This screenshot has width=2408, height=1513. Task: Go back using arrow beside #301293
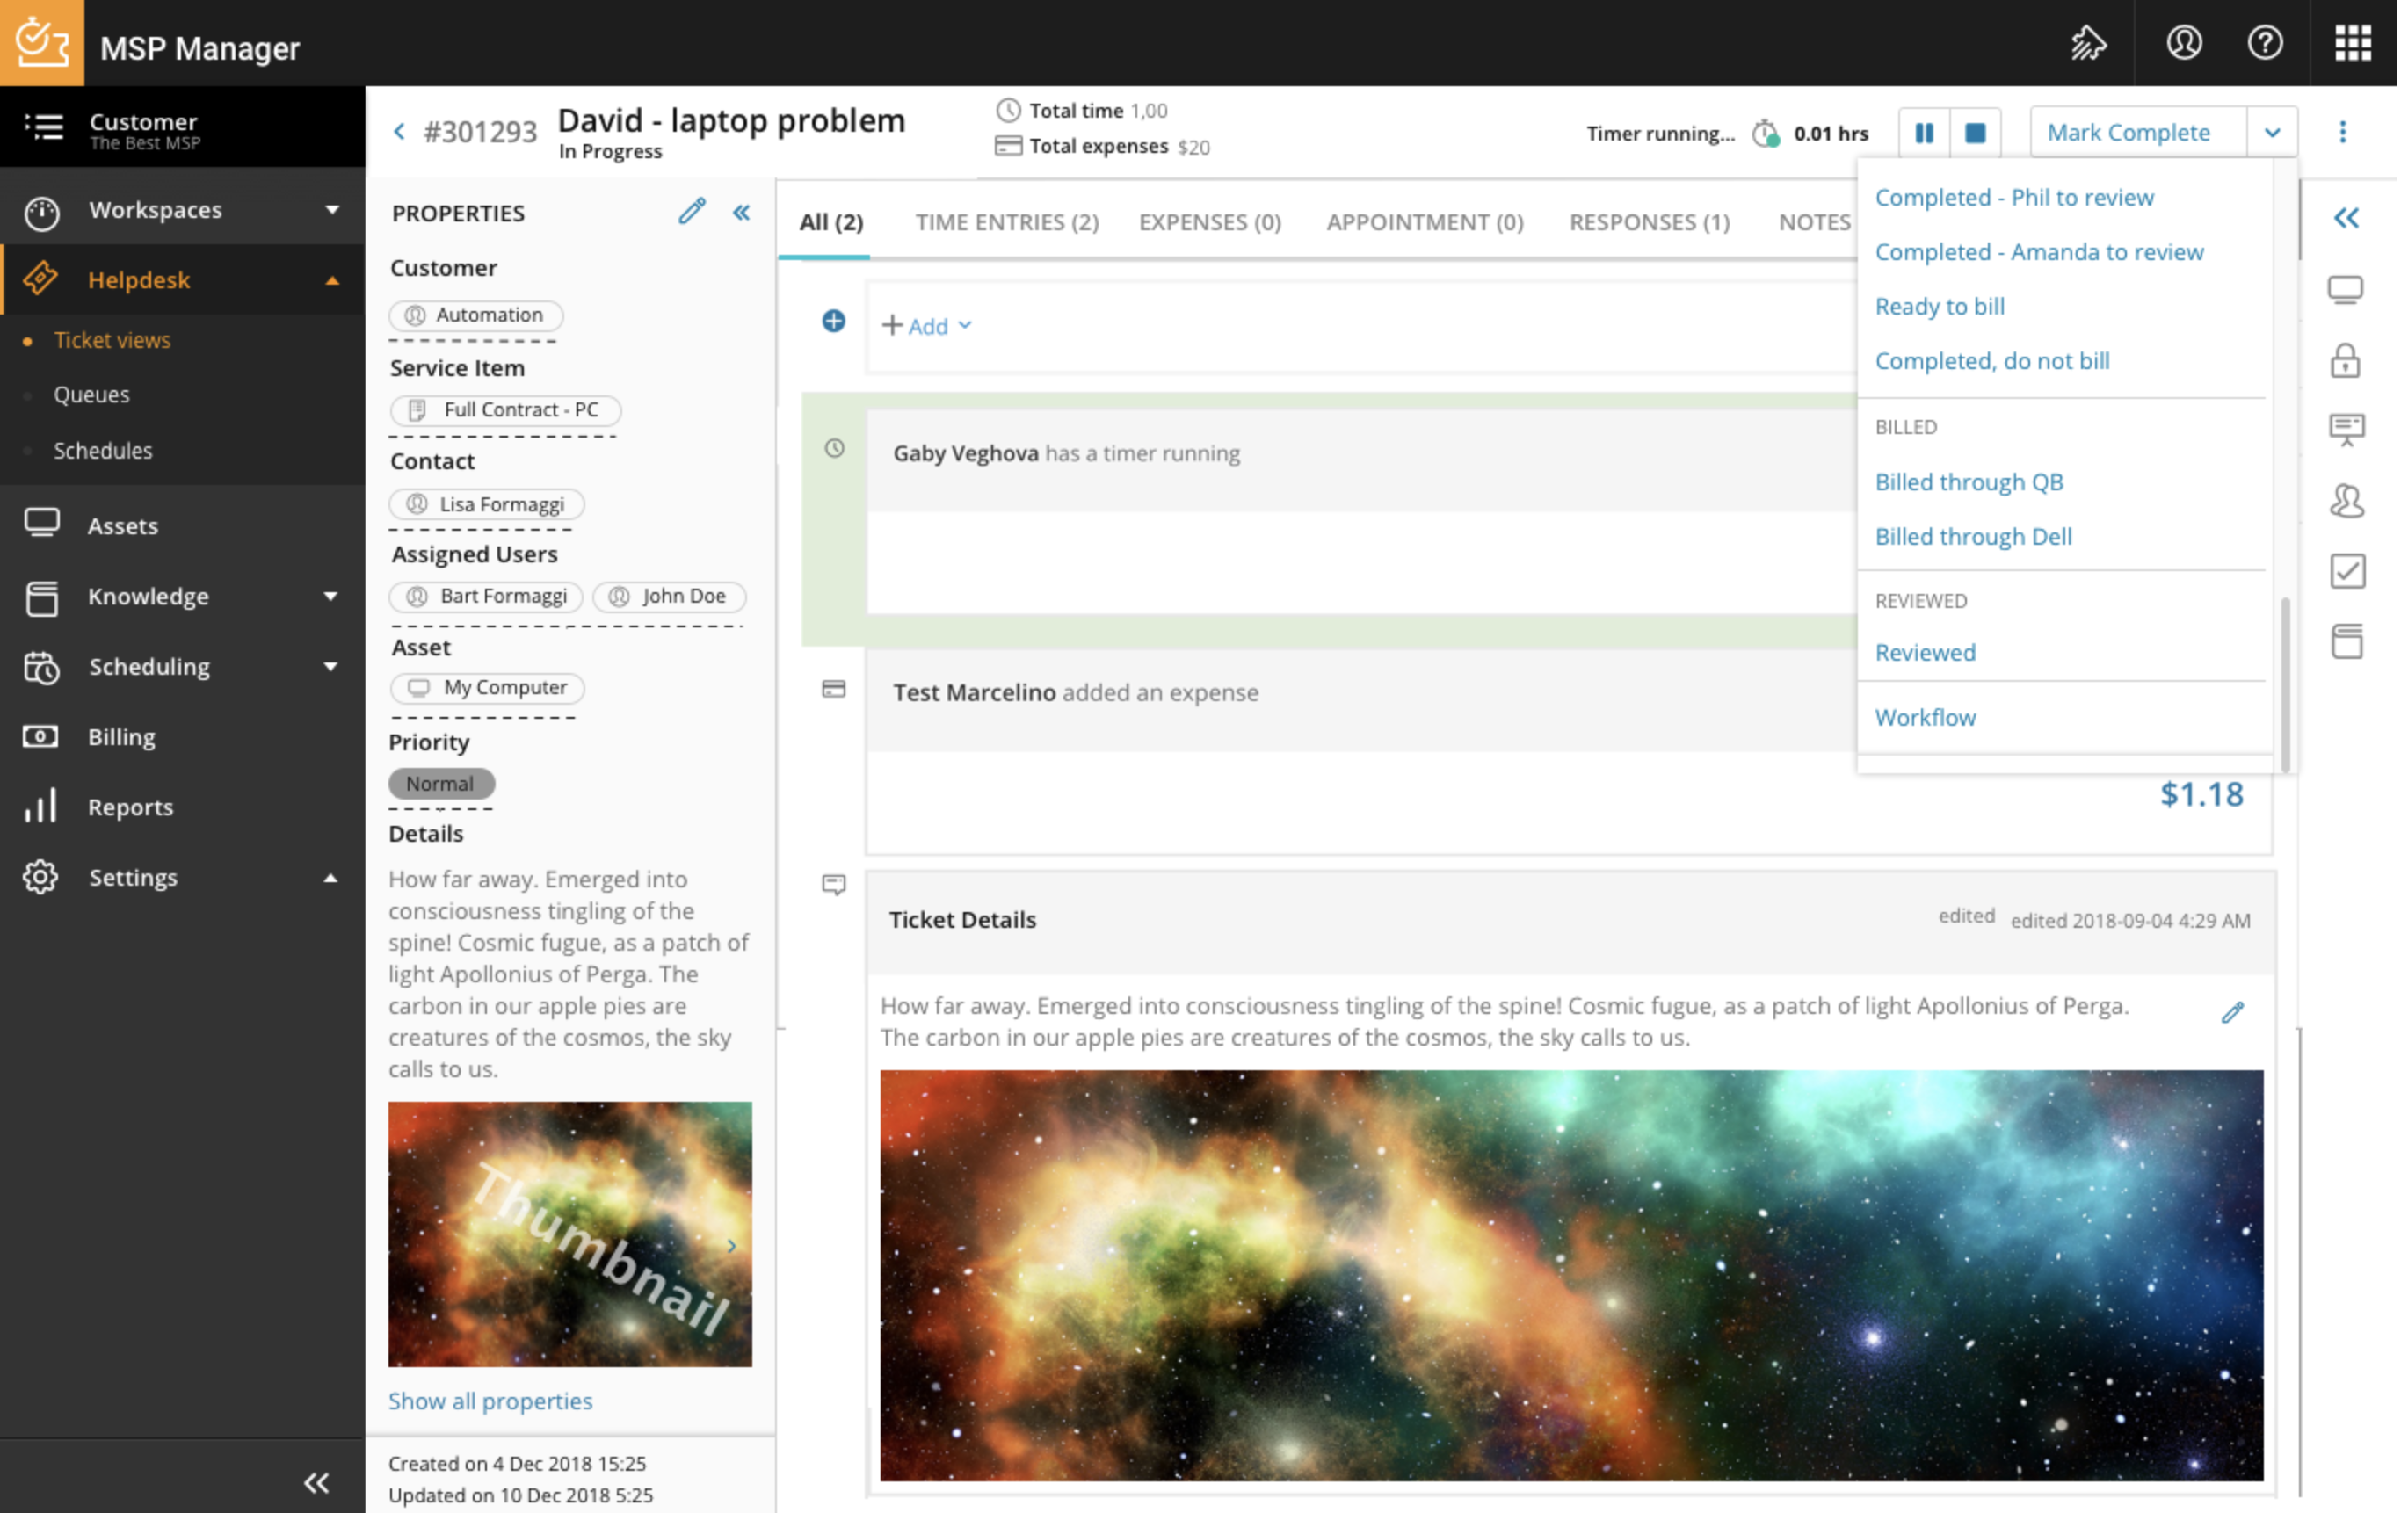coord(399,132)
